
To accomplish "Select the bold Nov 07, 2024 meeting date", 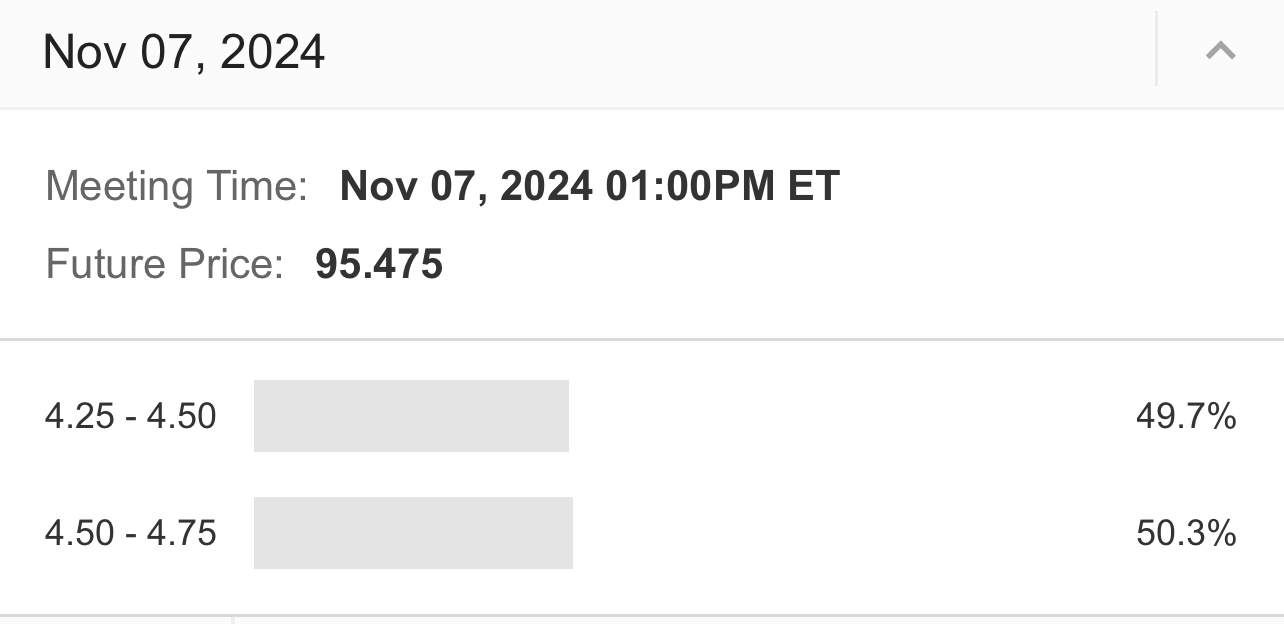I will (466, 187).
